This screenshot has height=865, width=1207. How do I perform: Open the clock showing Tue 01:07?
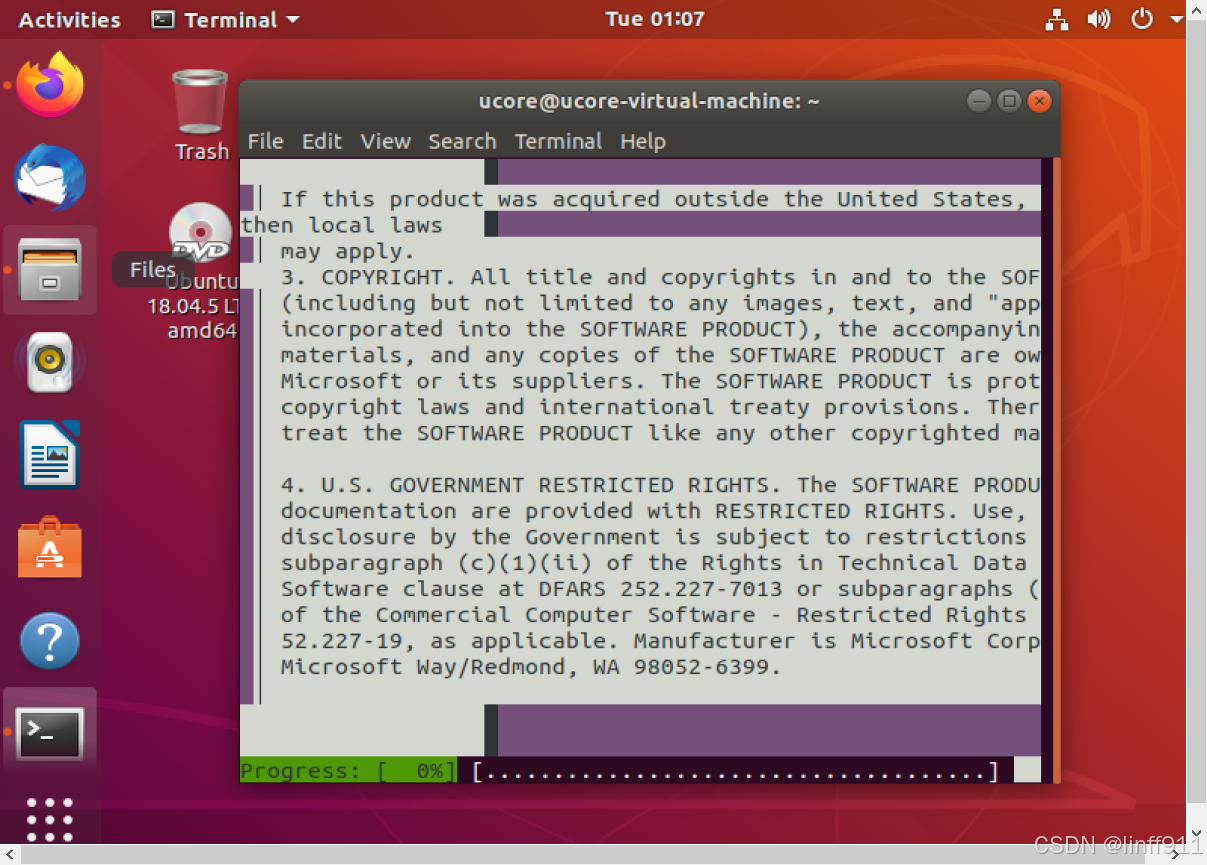tap(655, 19)
